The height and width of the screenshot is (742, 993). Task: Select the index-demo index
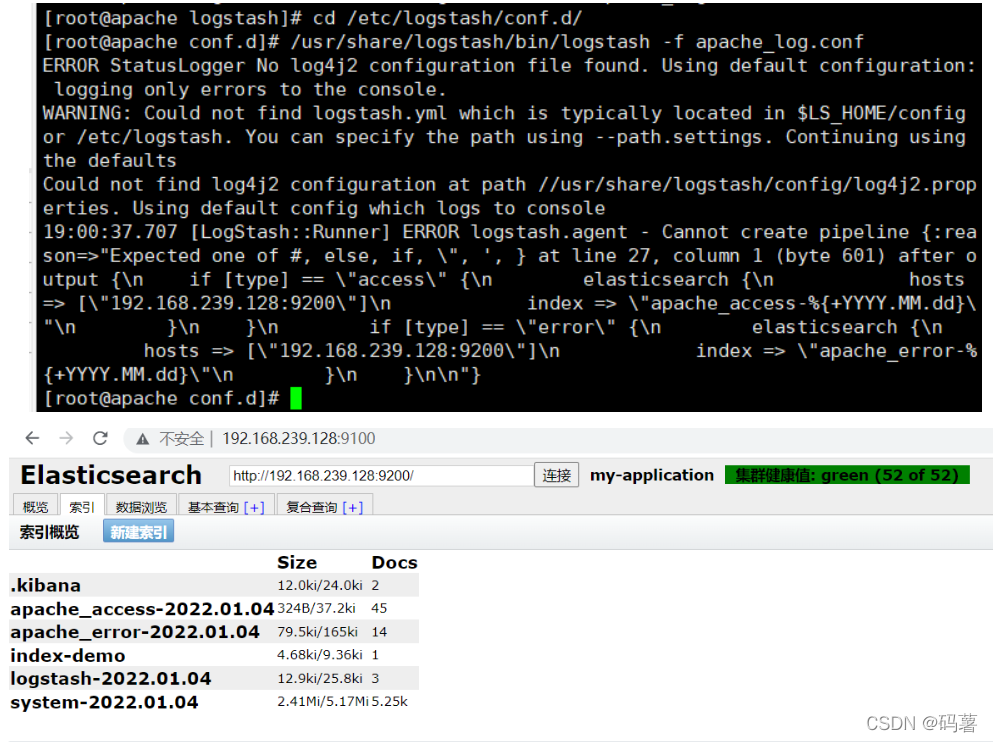(68, 655)
